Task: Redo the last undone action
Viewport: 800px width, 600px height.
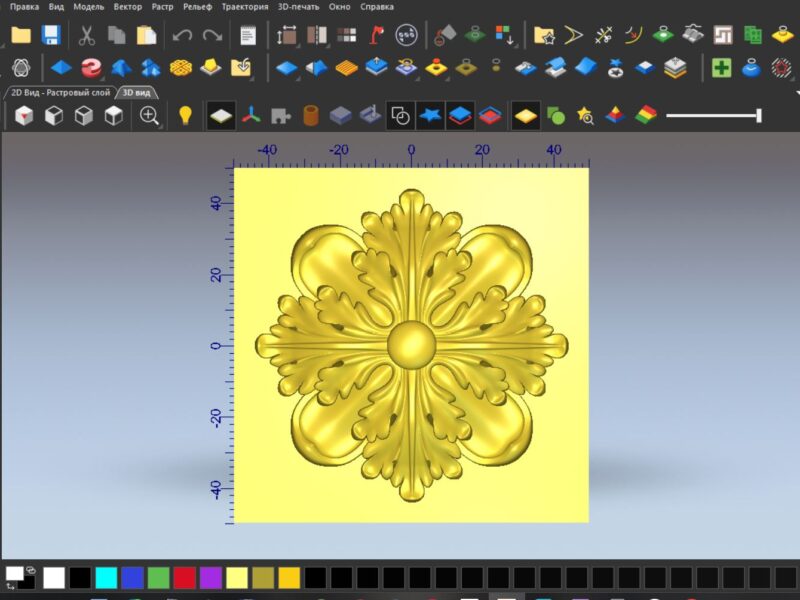Action: pyautogui.click(x=212, y=35)
